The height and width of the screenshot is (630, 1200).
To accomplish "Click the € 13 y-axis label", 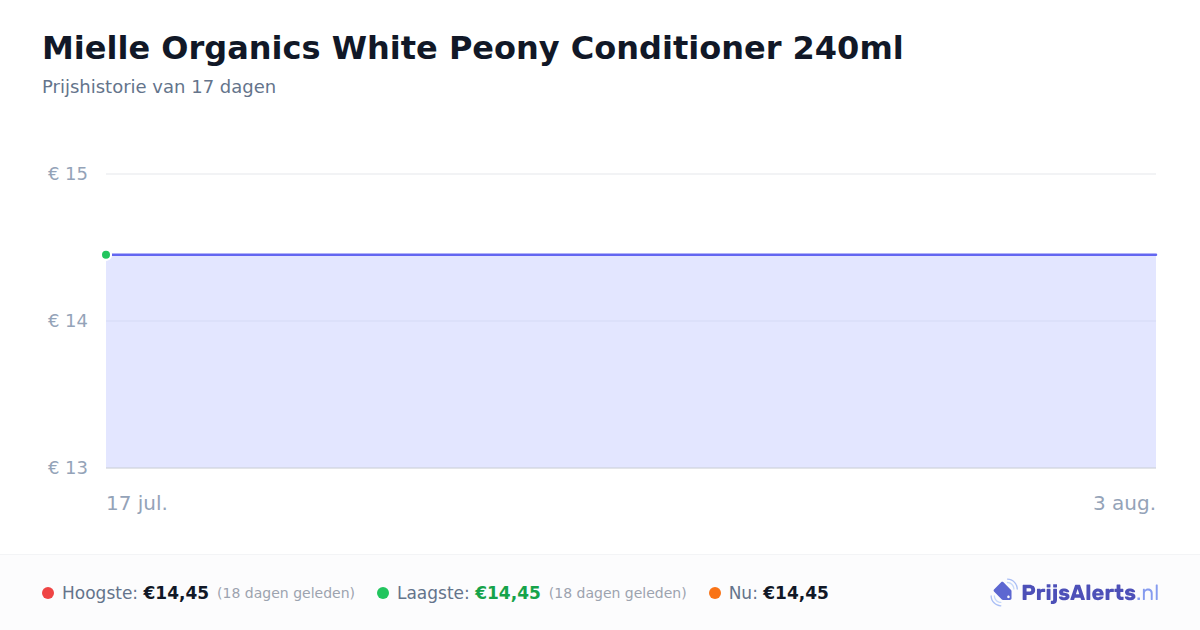I will [x=68, y=468].
